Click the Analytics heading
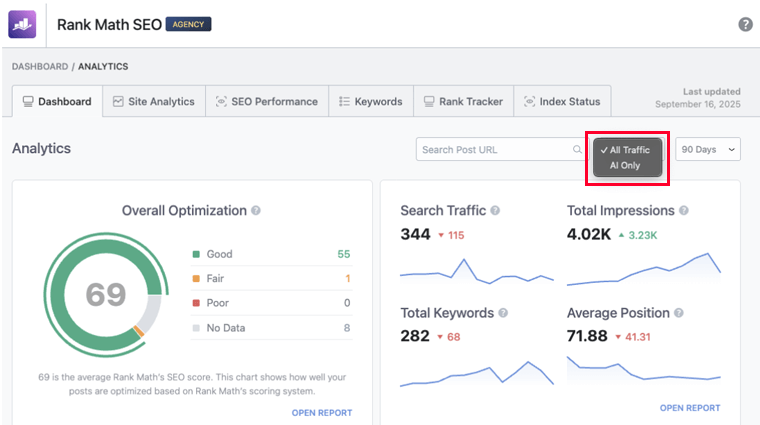The height and width of the screenshot is (425, 760). [x=41, y=148]
